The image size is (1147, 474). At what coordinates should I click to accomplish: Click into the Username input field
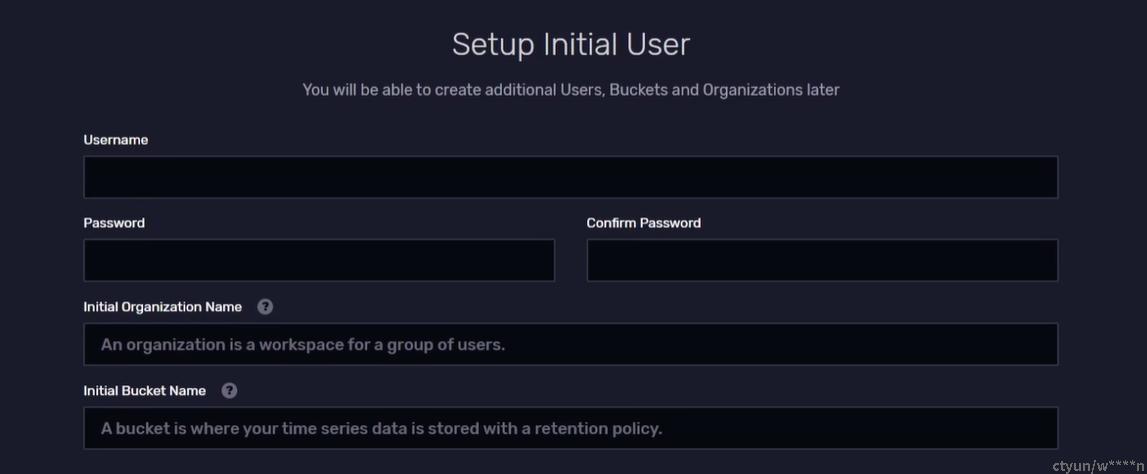(571, 177)
